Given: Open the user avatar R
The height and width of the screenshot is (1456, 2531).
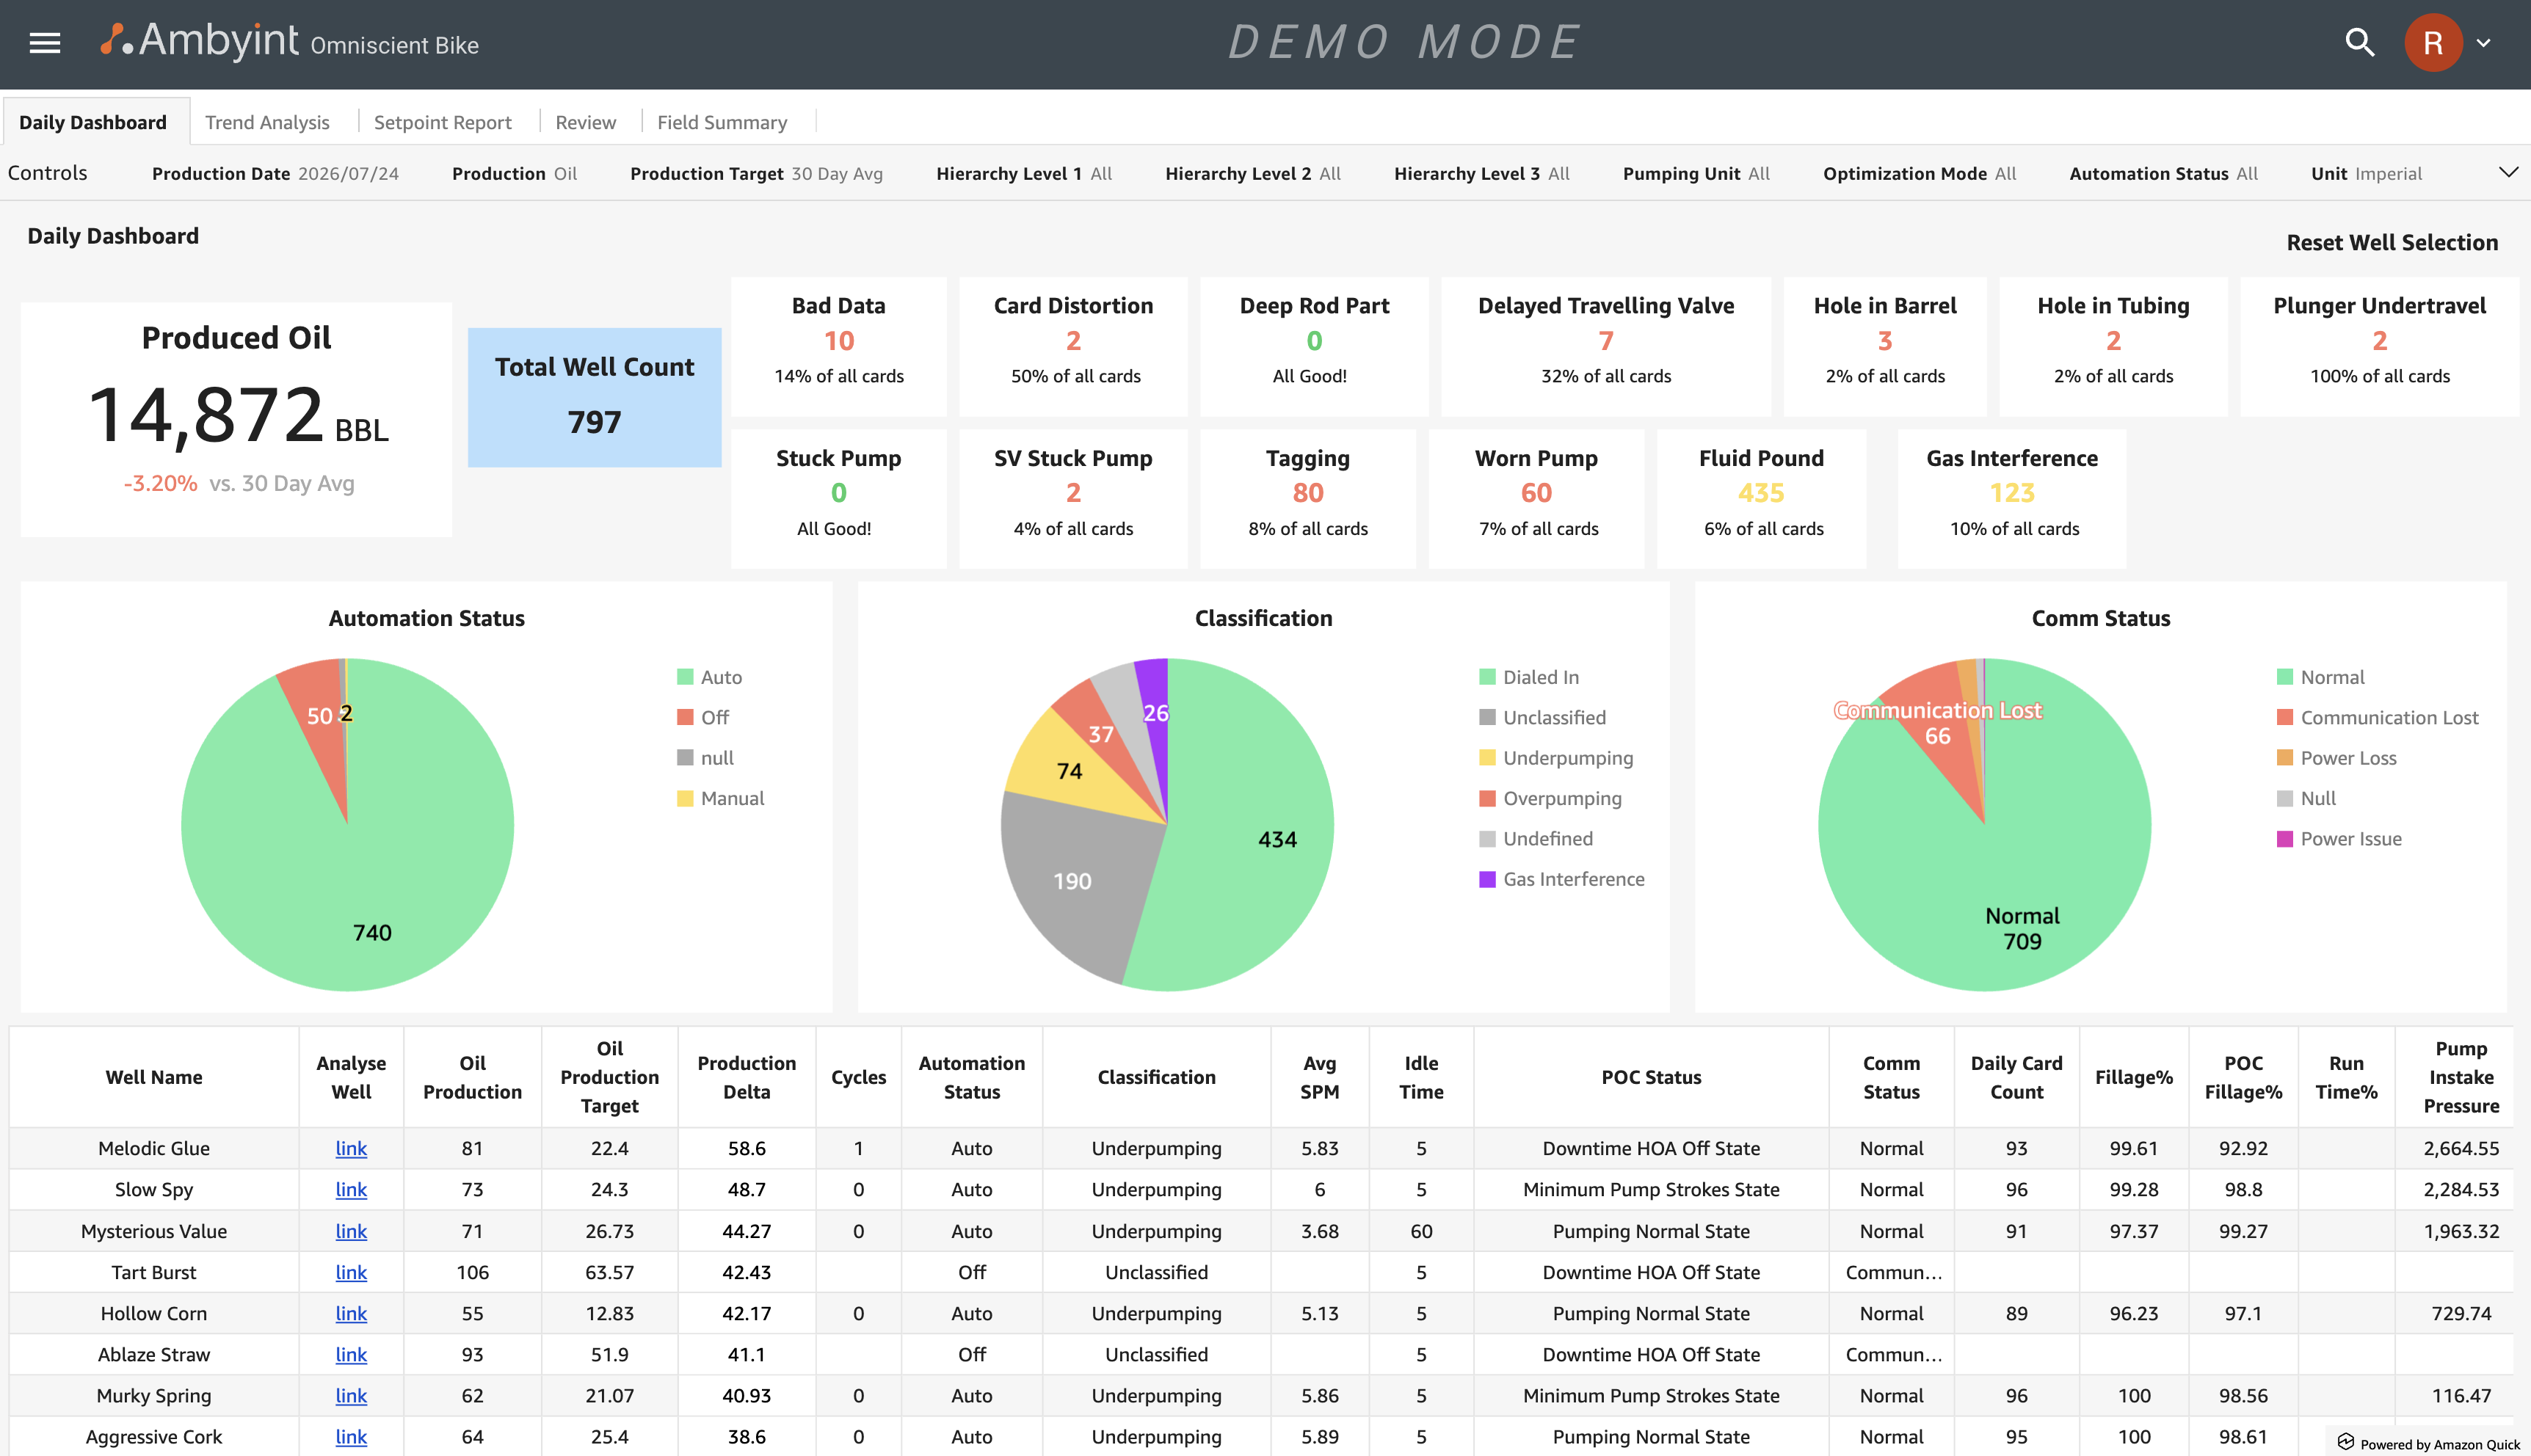Looking at the screenshot, I should tap(2433, 43).
